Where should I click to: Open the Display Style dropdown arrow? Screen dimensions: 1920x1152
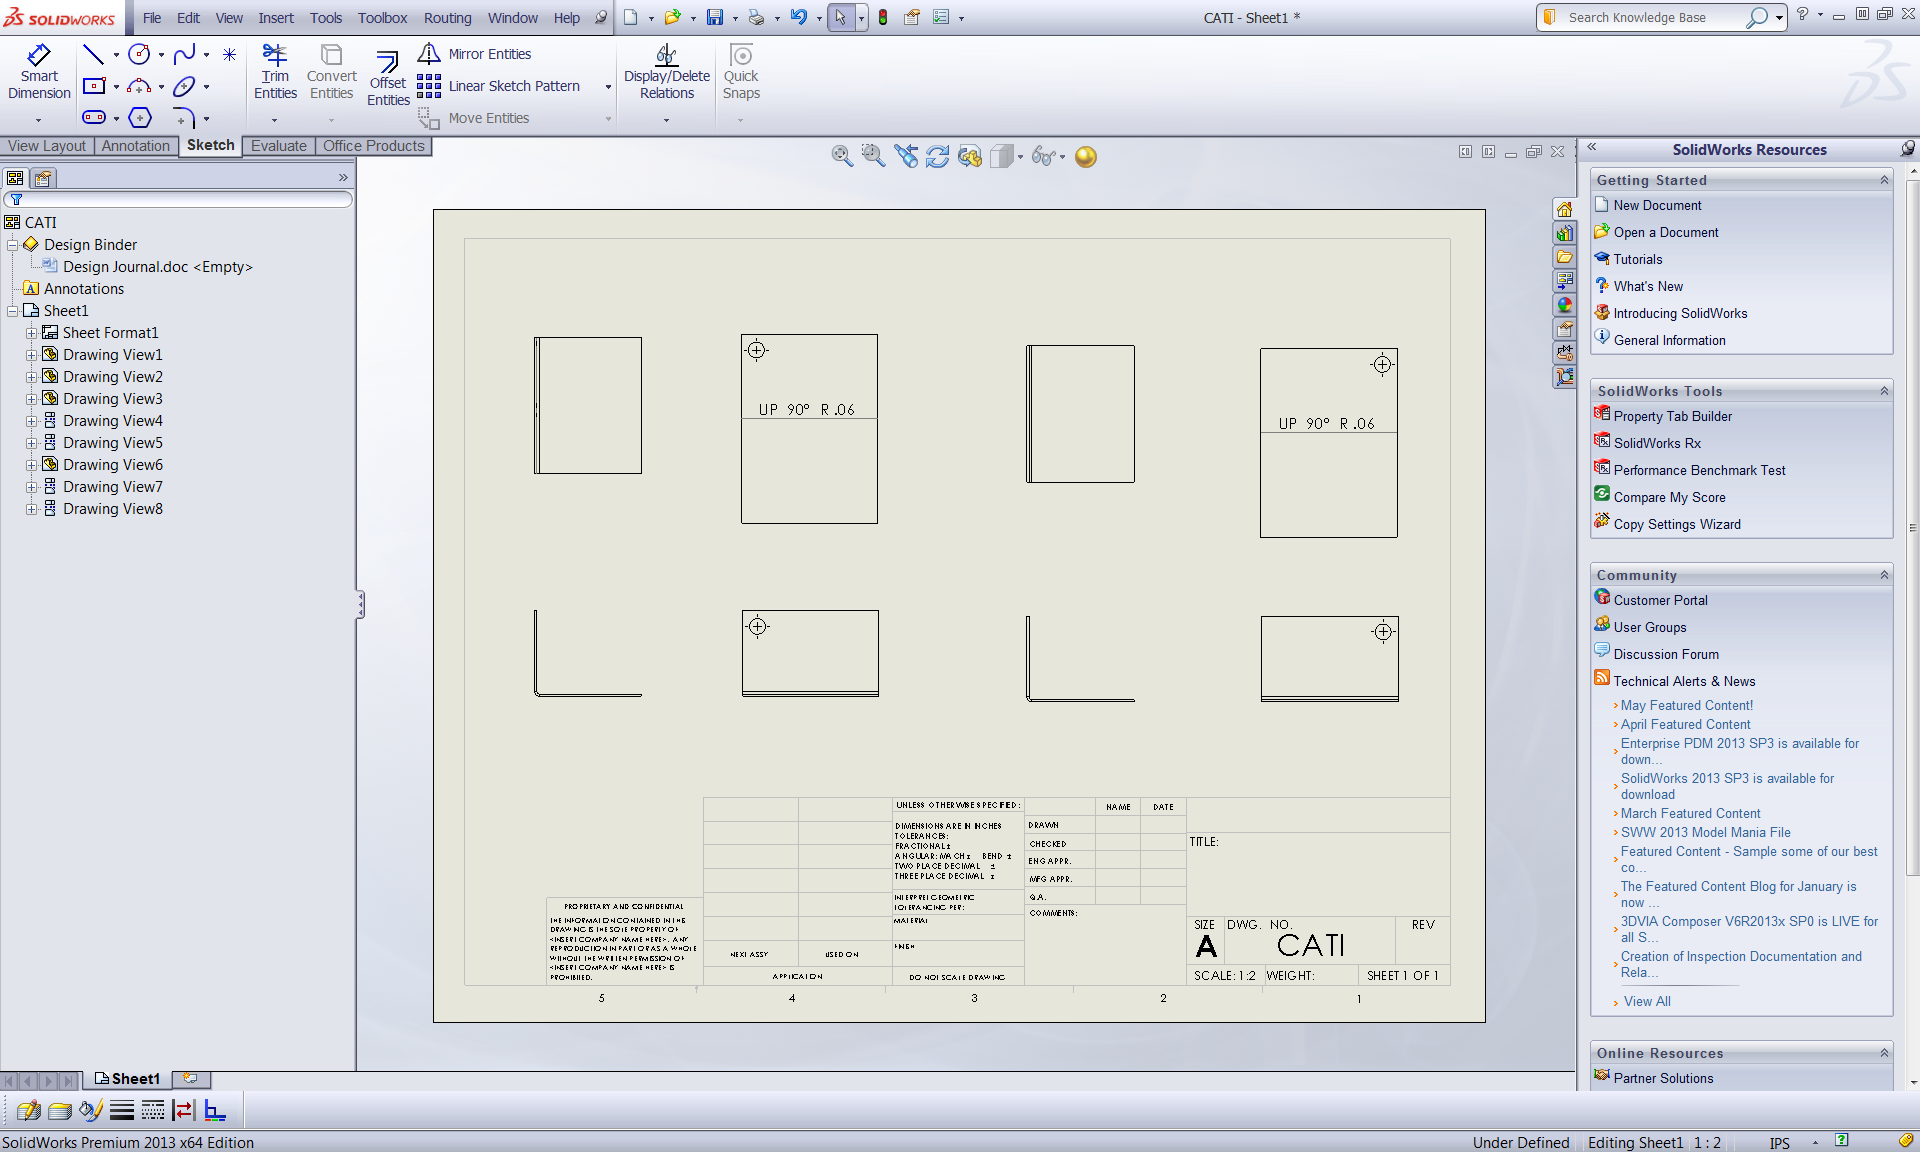pos(1020,157)
